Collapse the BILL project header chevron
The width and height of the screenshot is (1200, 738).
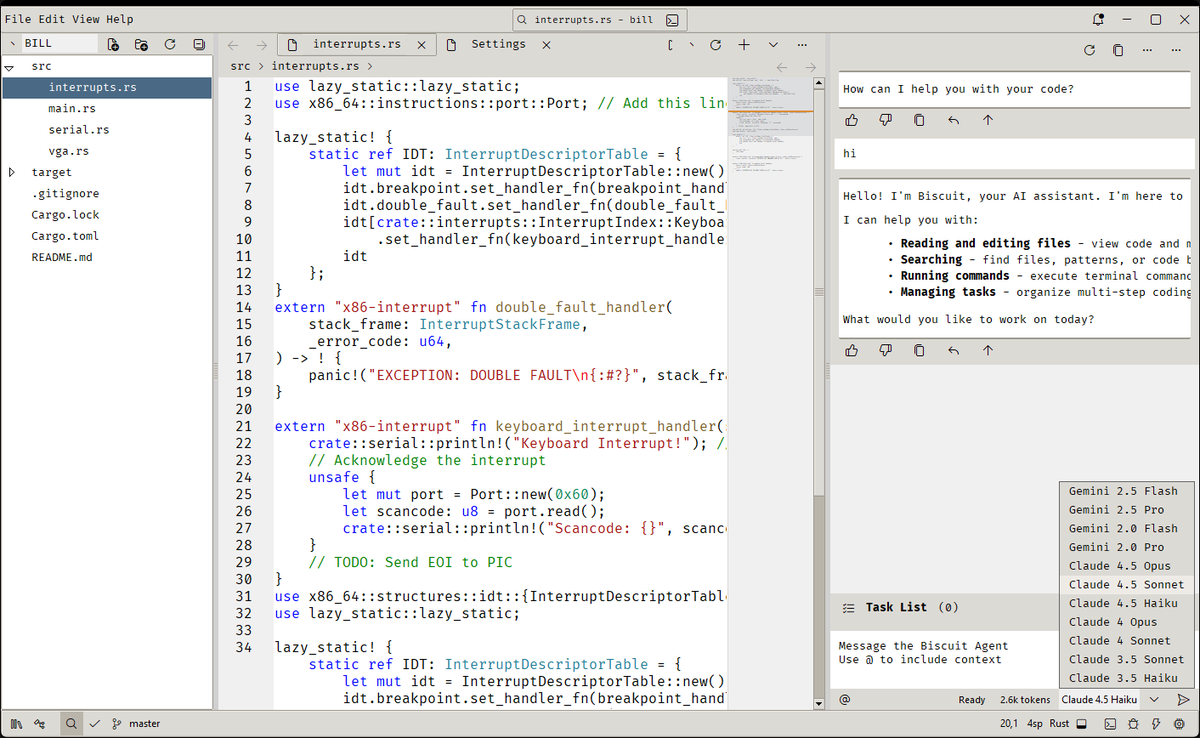coord(14,44)
